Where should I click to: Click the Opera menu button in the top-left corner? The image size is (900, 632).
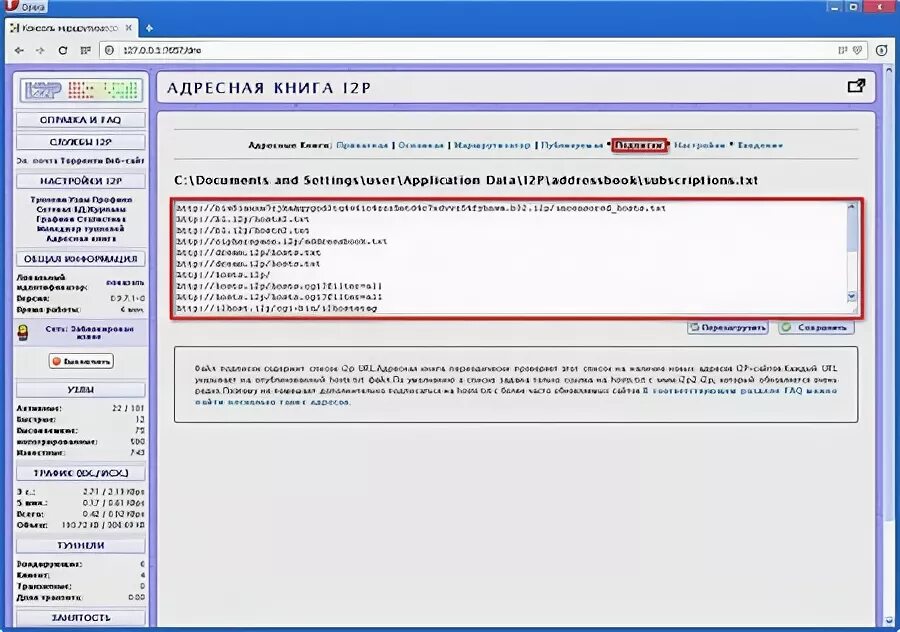coord(22,6)
